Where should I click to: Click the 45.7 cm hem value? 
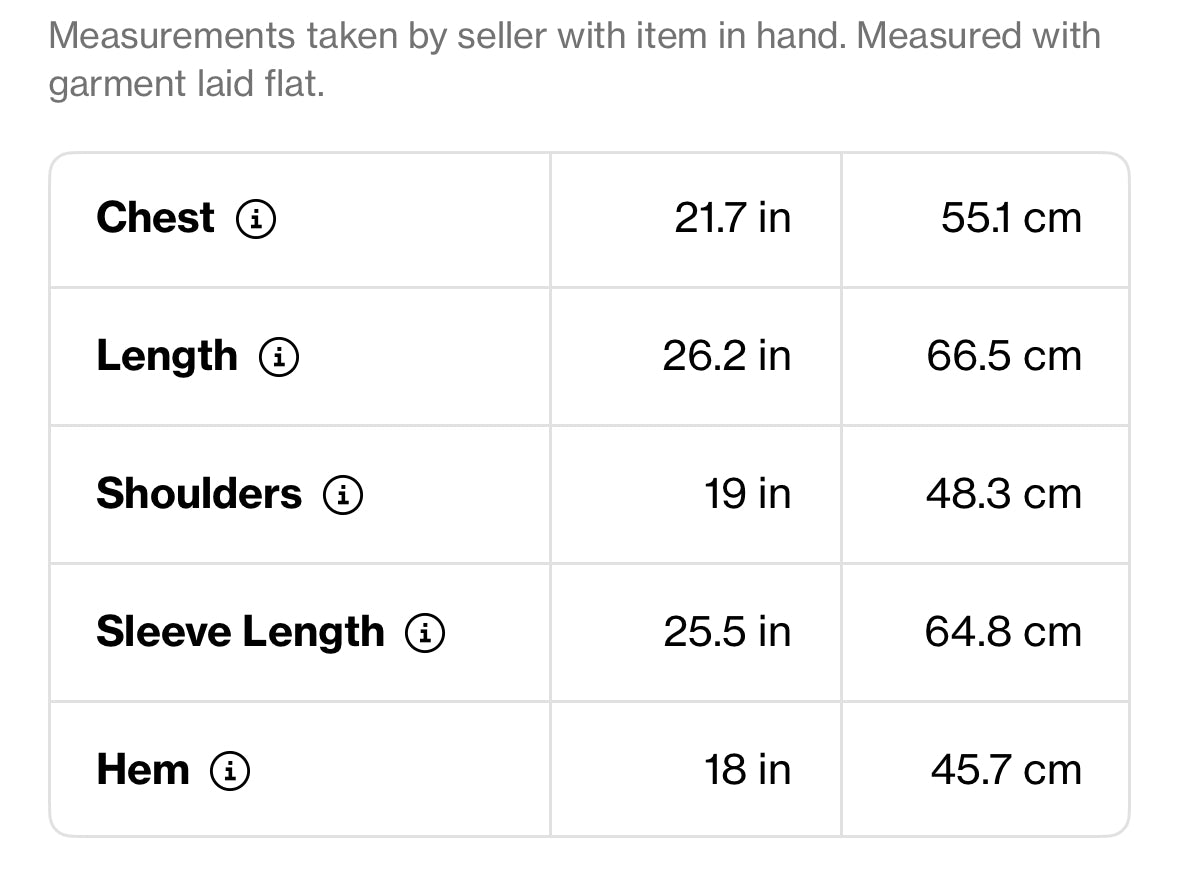tap(1006, 770)
